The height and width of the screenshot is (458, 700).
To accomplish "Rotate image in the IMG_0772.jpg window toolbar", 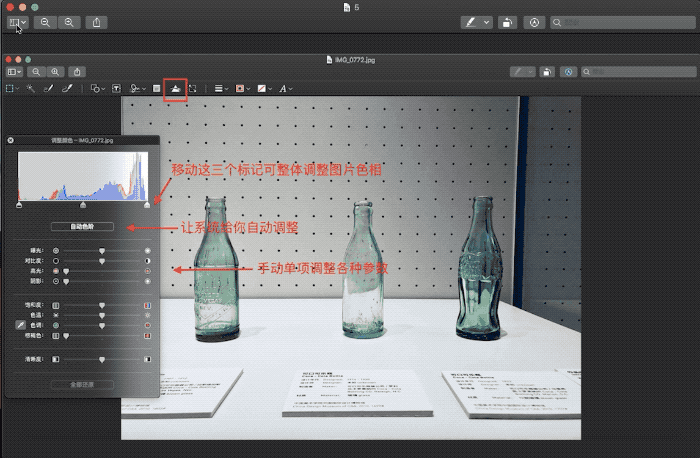I will pyautogui.click(x=547, y=72).
